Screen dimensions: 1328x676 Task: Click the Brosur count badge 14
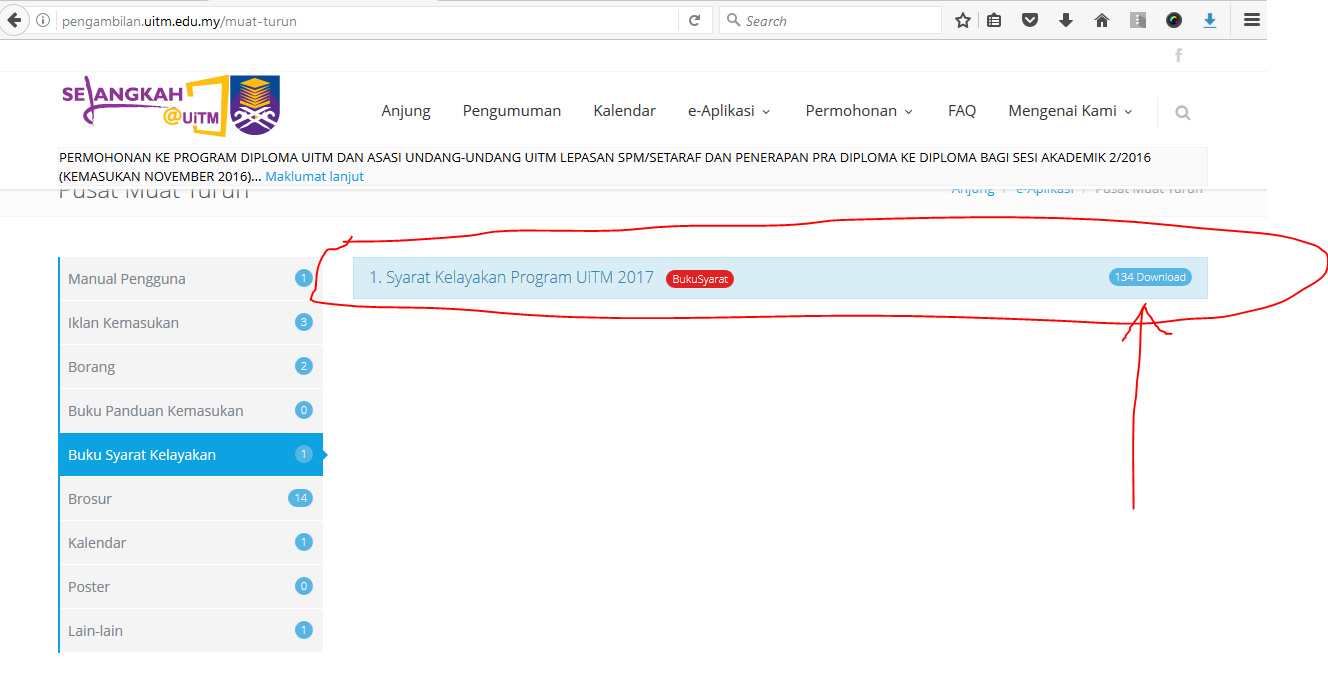[x=300, y=498]
